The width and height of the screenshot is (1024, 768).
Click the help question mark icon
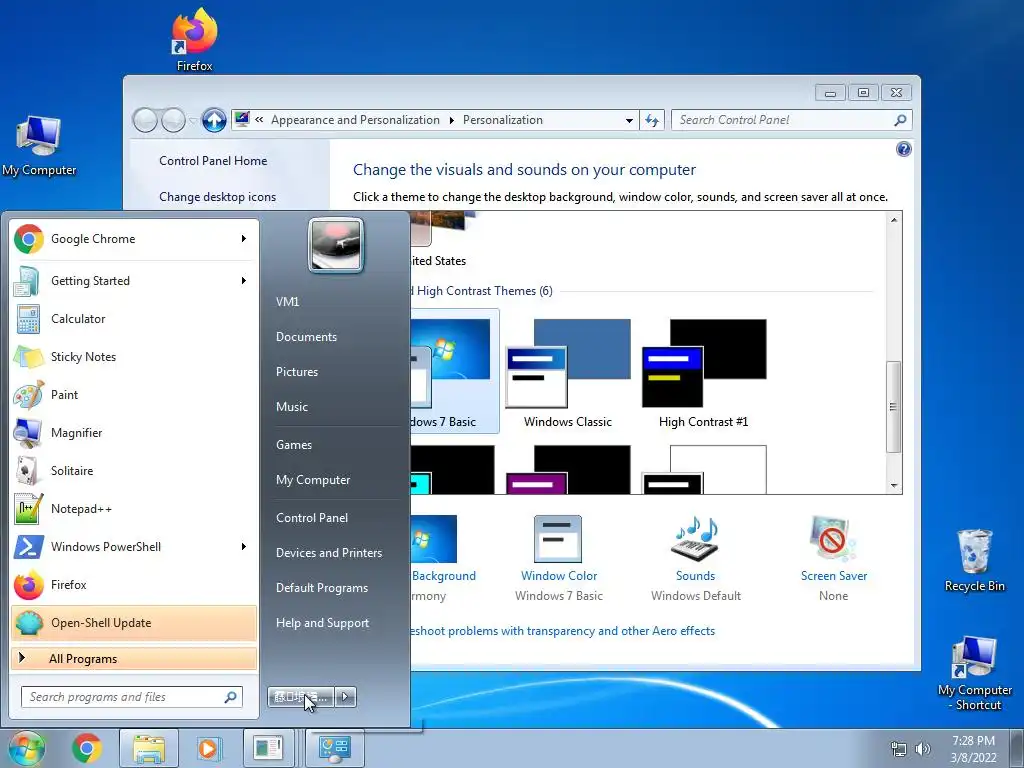pos(903,150)
